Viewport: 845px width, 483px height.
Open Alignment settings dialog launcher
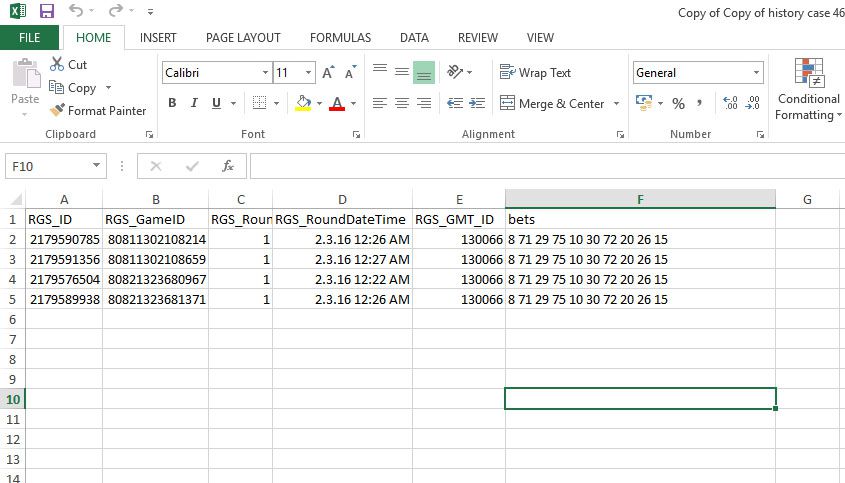click(x=620, y=135)
